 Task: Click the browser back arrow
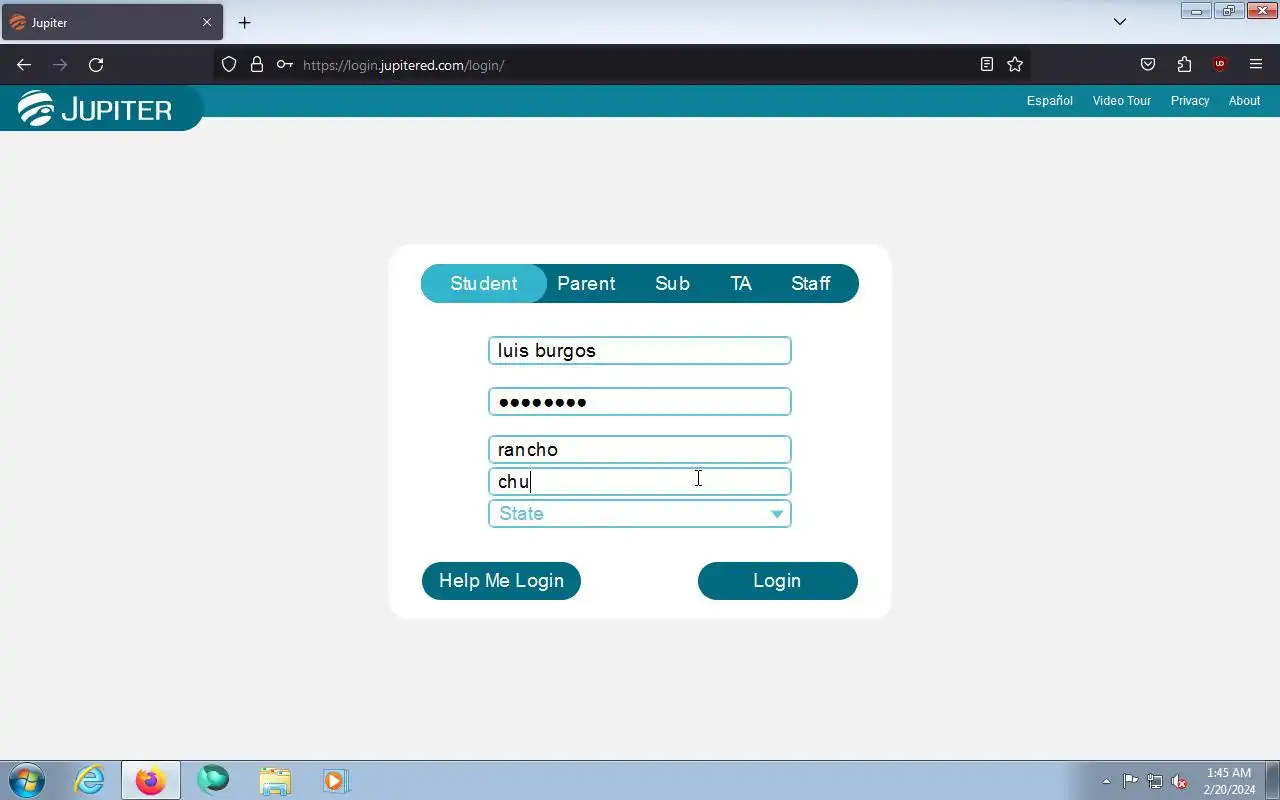coord(24,65)
